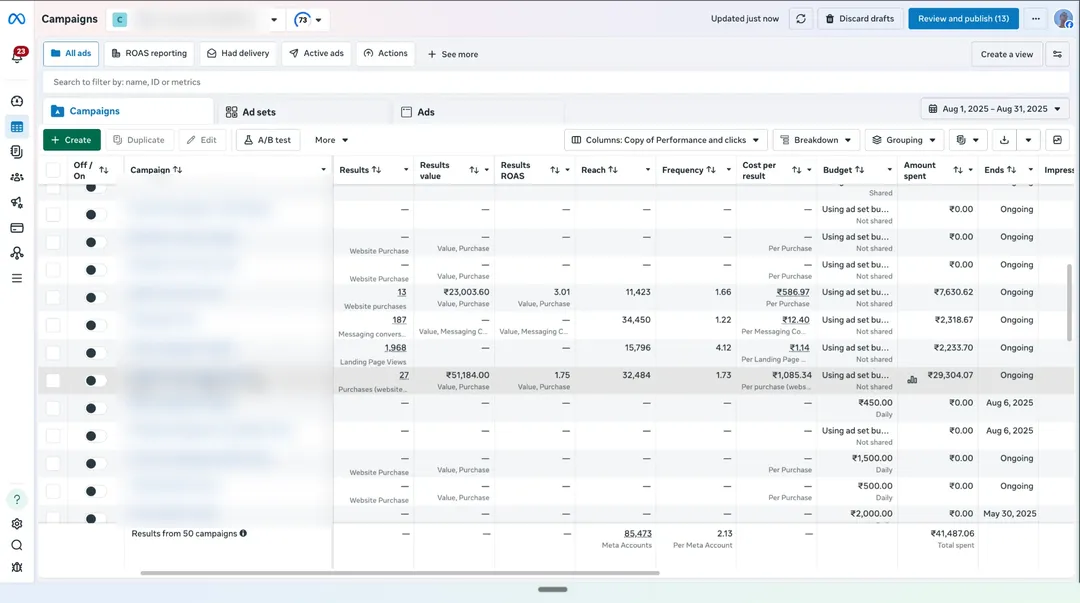Click See more views link
The height and width of the screenshot is (603, 1080).
453,54
